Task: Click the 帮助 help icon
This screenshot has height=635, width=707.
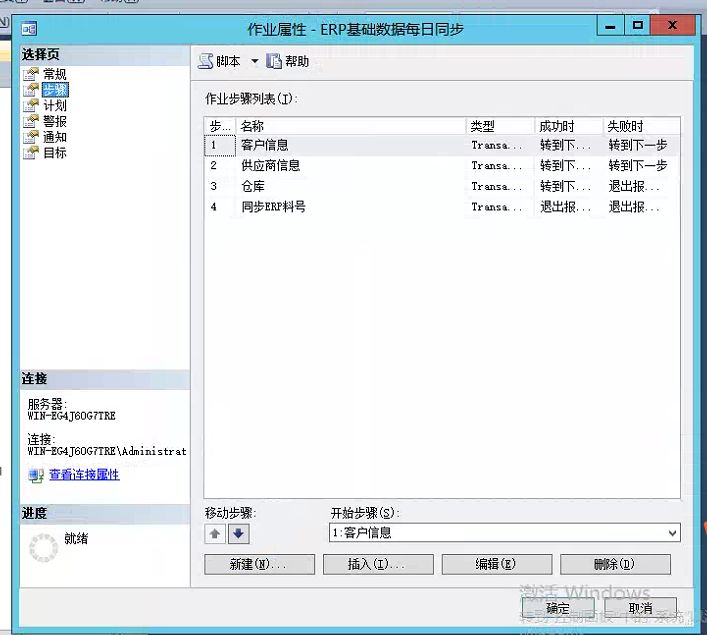Action: [274, 61]
